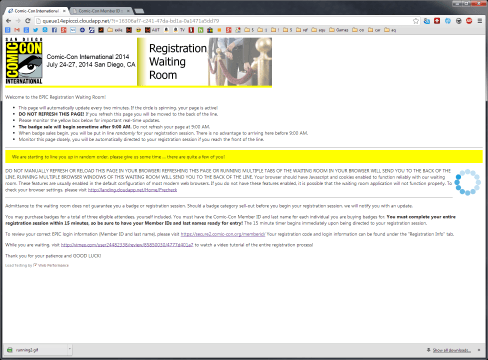The width and height of the screenshot is (488, 360).
Task: Select the Comic-Con International tab
Action: 36,11
